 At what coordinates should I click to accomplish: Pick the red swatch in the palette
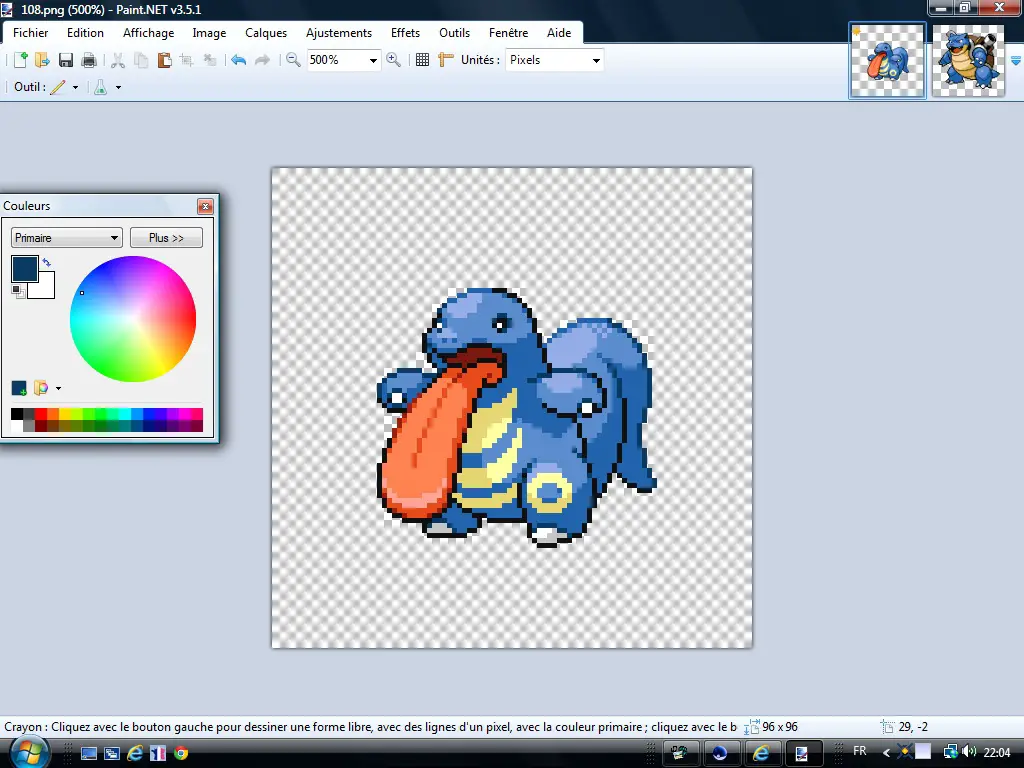click(x=41, y=414)
